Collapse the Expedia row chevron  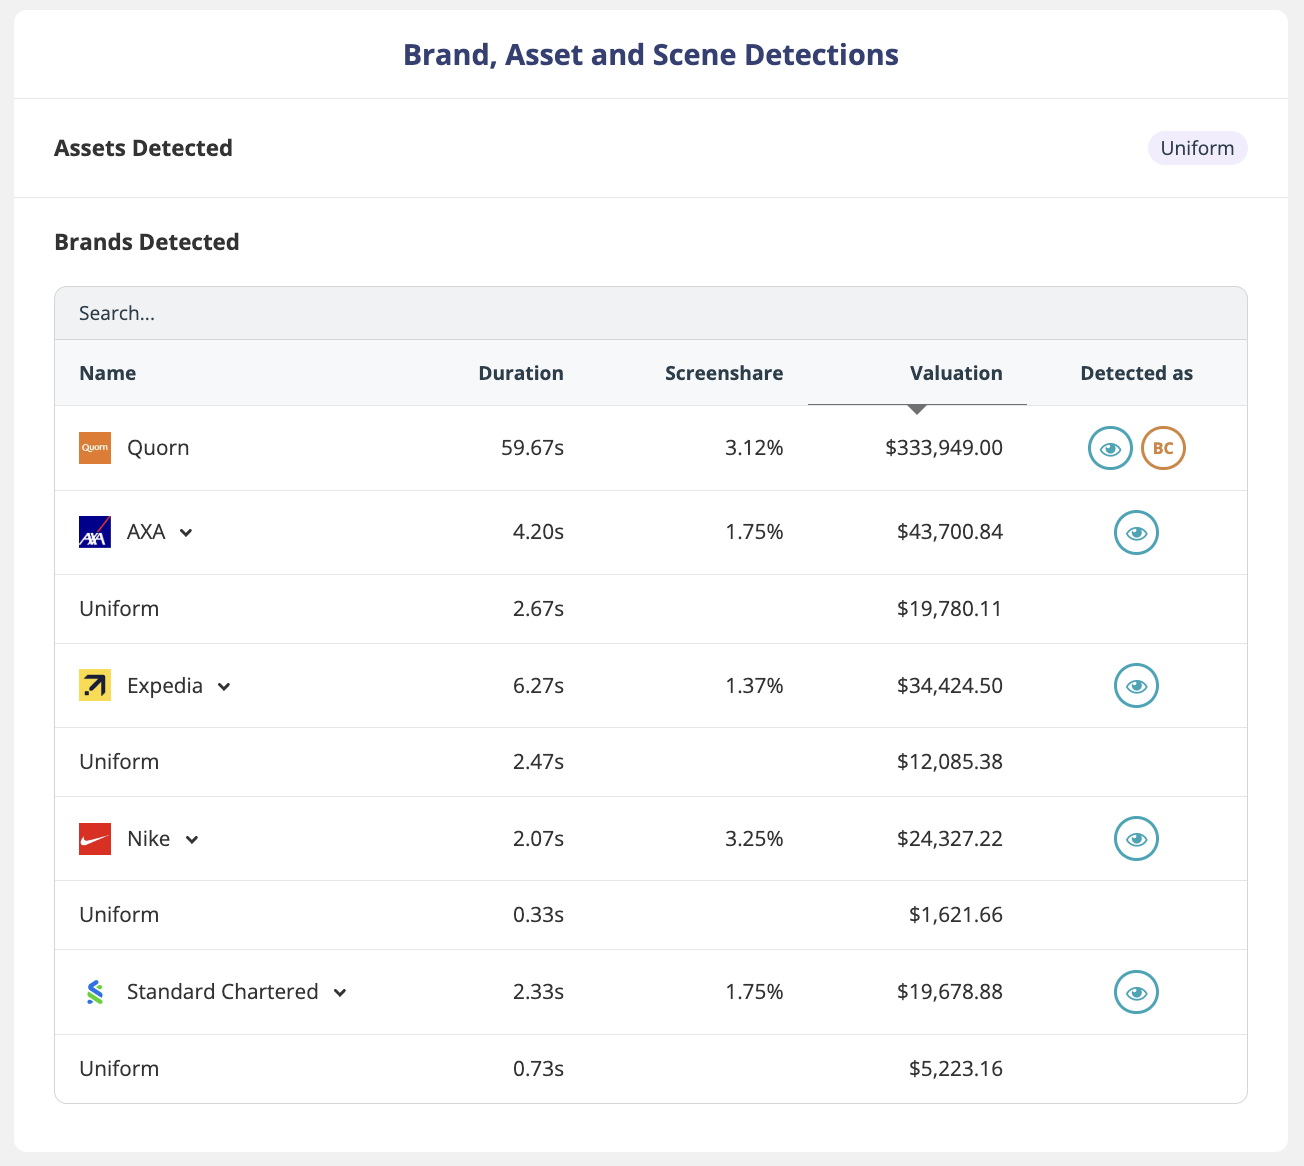tap(224, 687)
